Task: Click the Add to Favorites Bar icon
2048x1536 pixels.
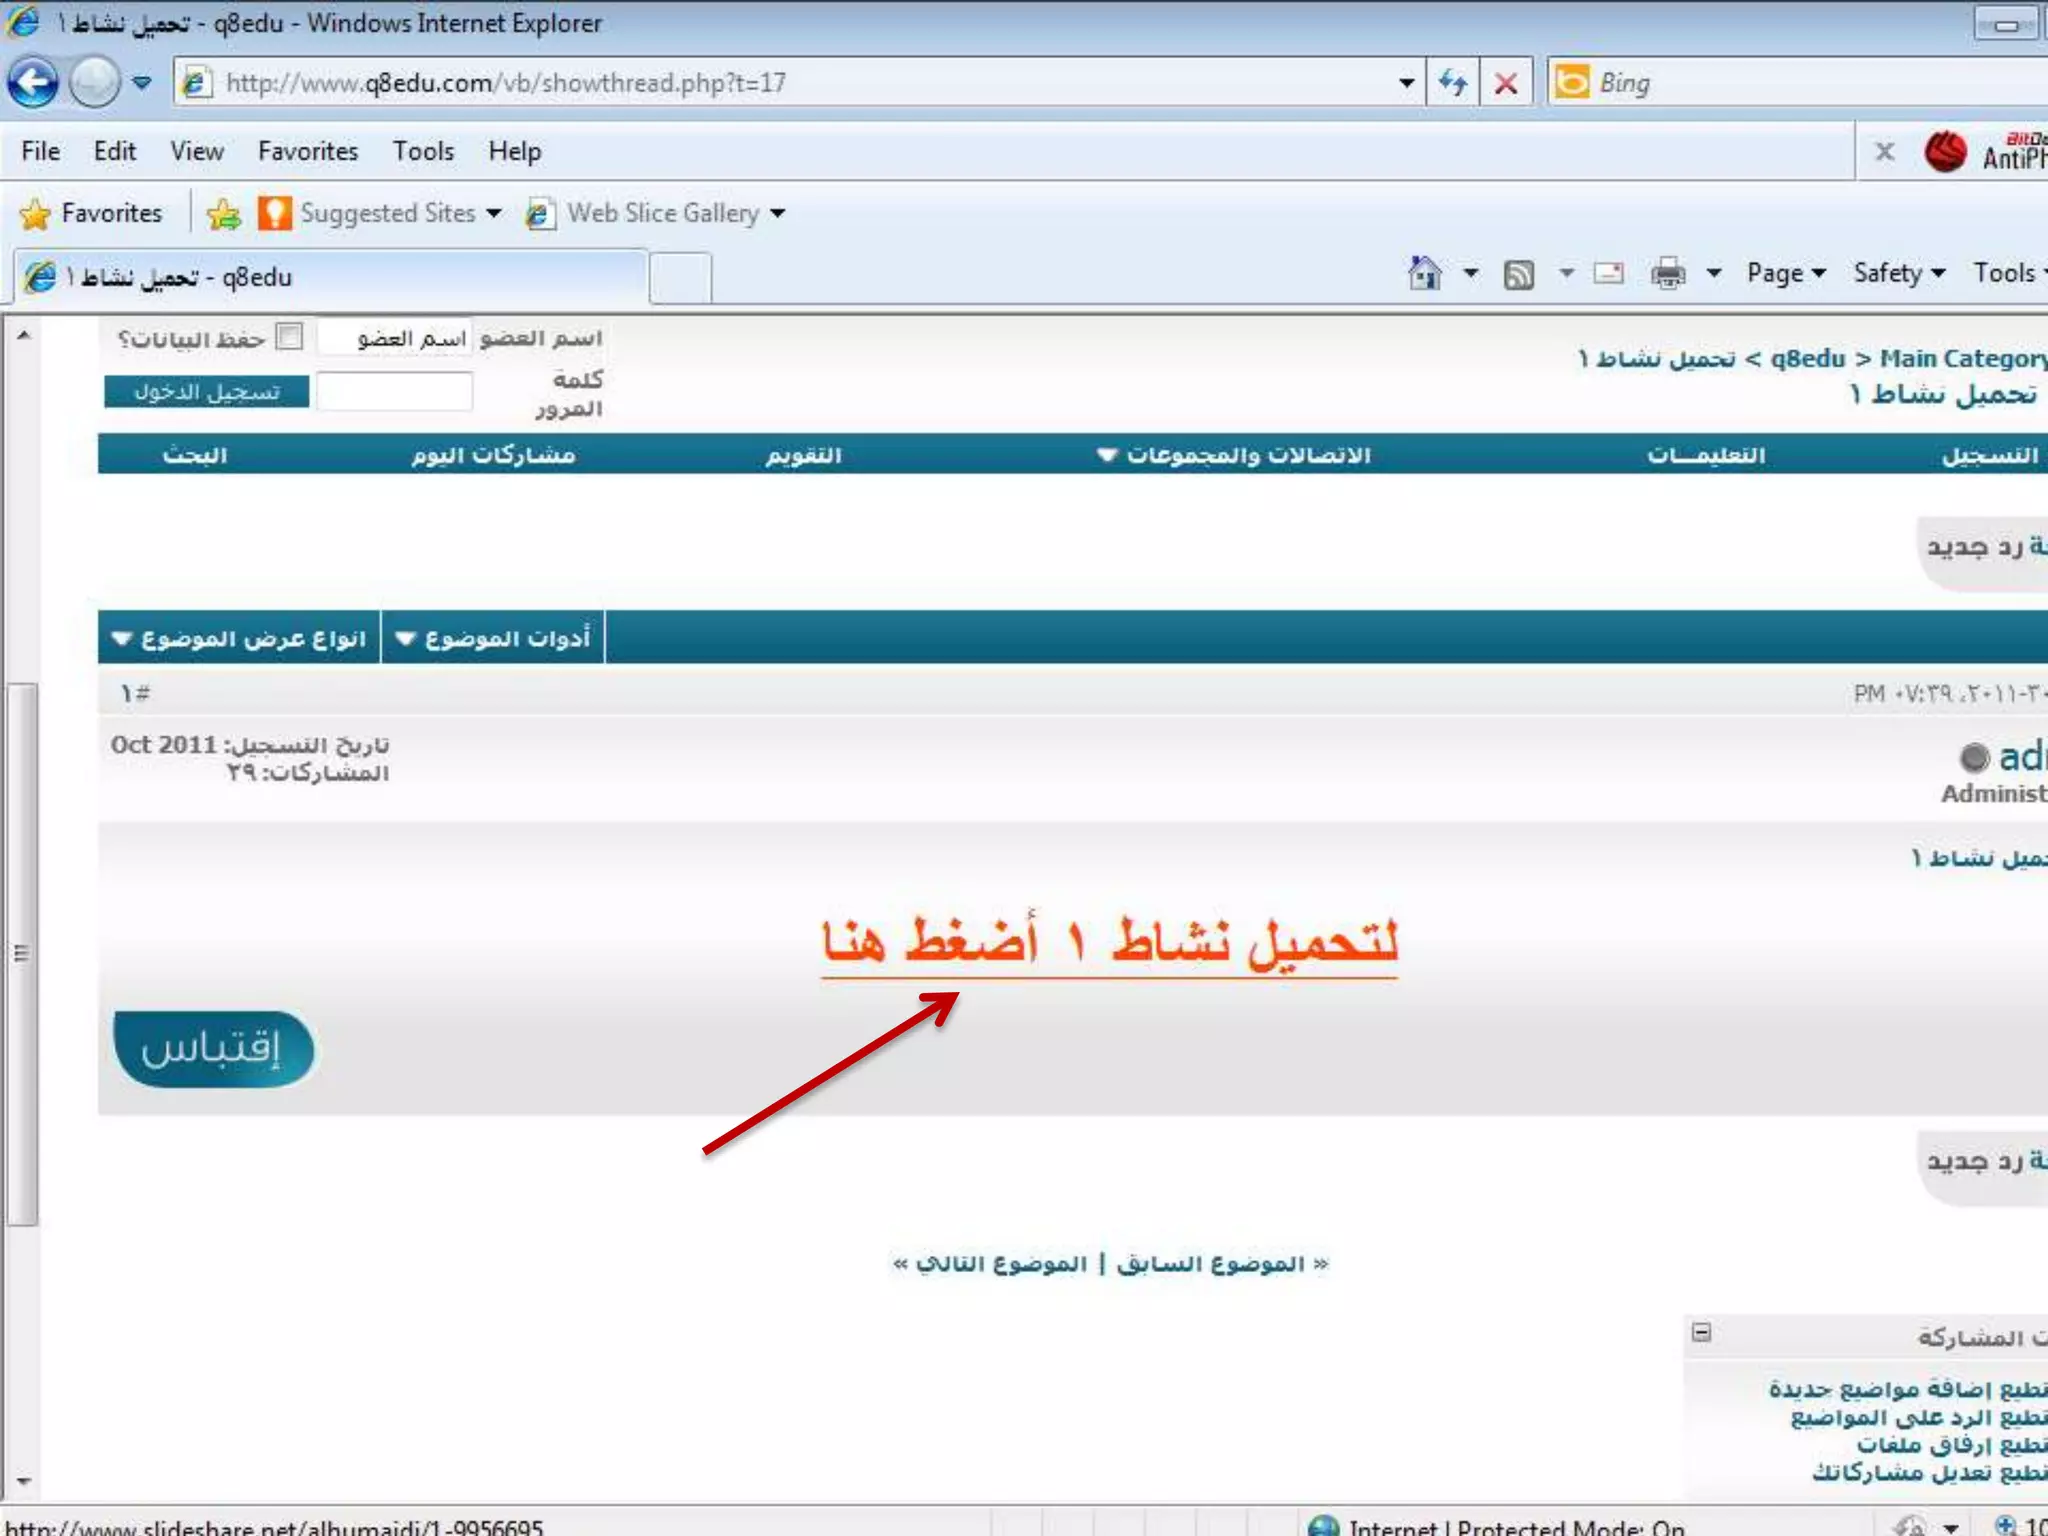Action: [224, 213]
